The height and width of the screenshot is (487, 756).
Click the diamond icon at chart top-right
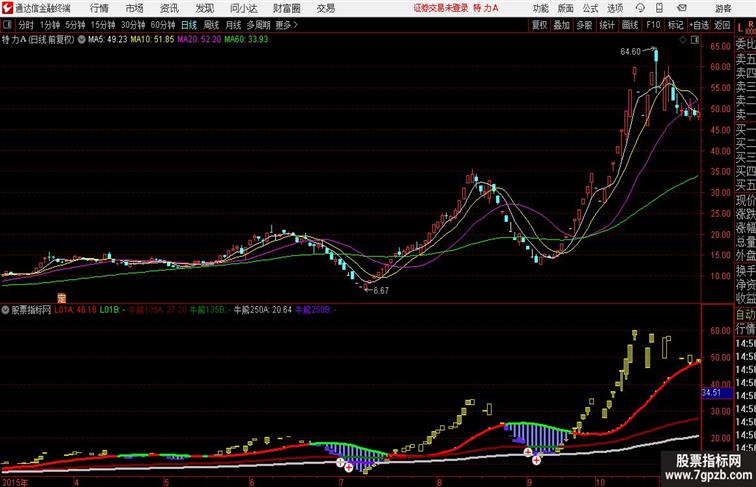coord(683,40)
